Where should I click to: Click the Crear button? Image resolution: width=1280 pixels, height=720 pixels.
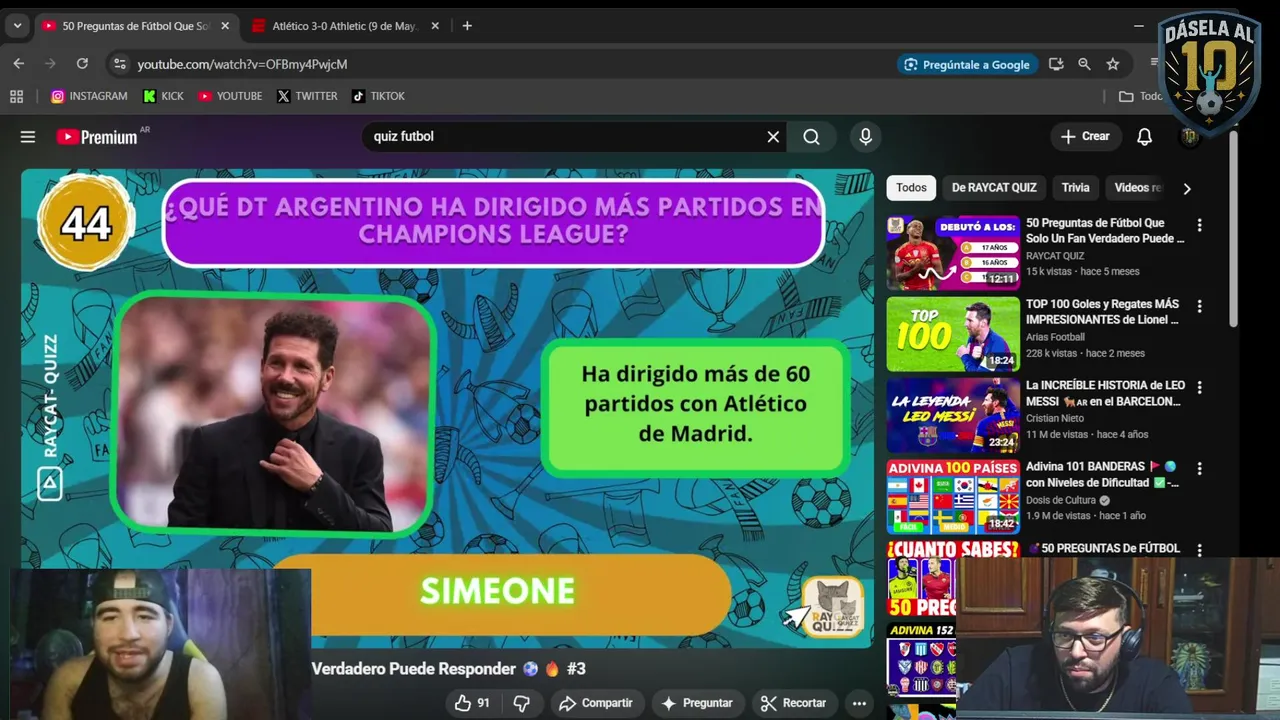(x=1085, y=137)
